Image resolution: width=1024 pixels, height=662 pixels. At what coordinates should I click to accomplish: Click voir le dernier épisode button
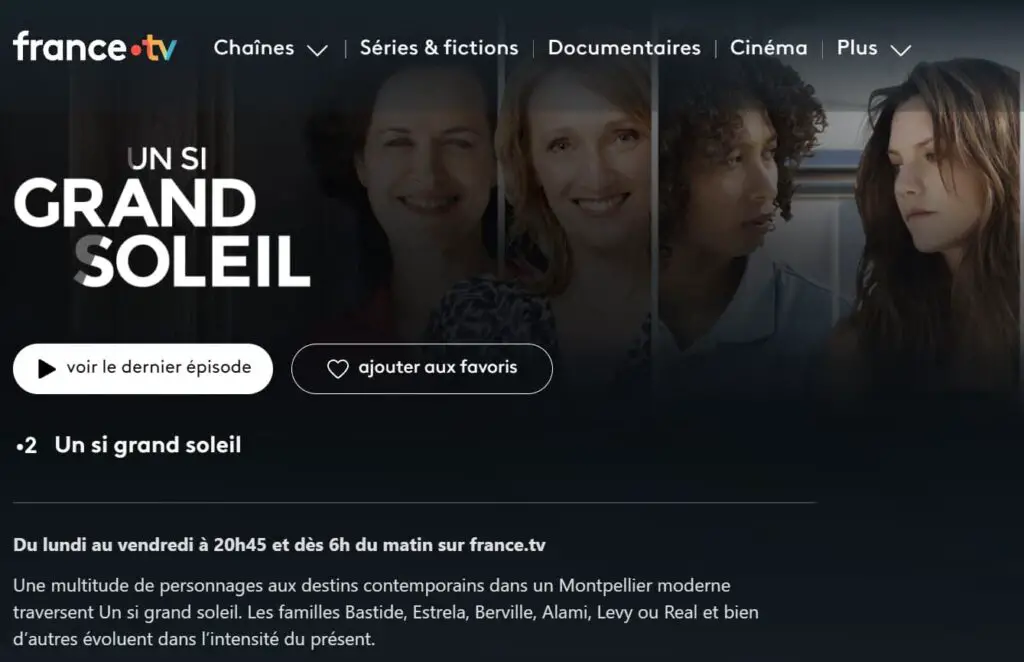point(143,369)
